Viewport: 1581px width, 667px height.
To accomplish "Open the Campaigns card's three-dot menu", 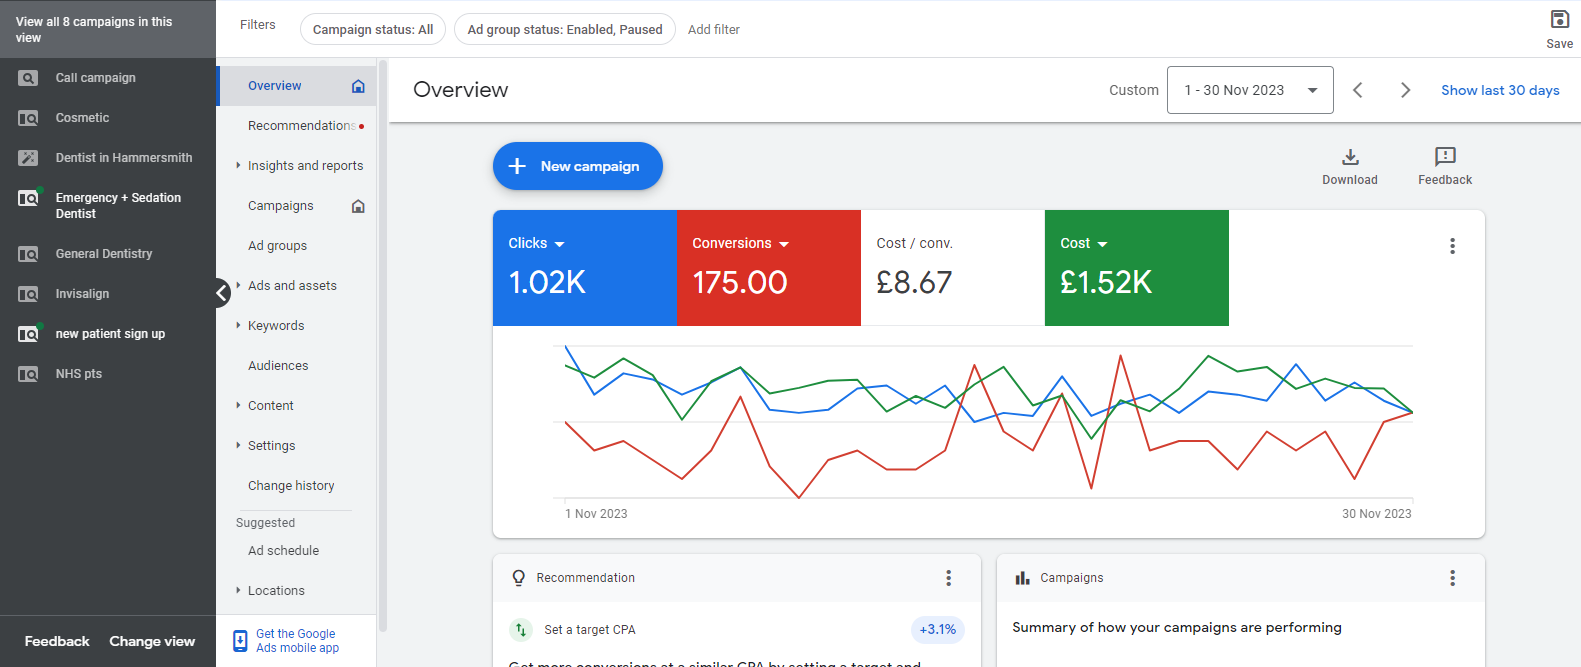I will coord(1452,578).
